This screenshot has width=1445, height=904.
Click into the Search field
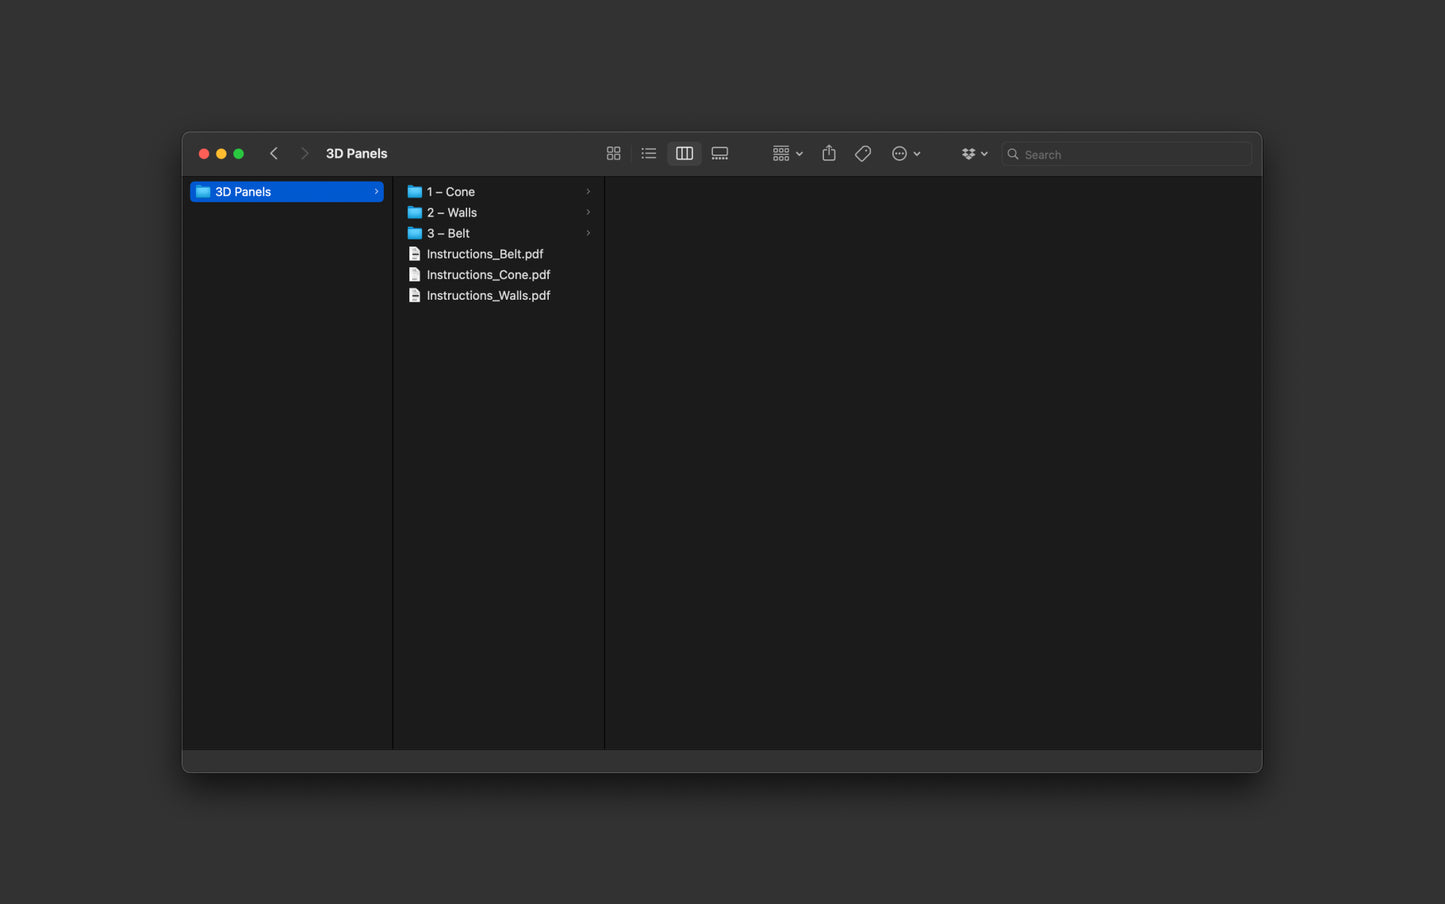point(1127,154)
